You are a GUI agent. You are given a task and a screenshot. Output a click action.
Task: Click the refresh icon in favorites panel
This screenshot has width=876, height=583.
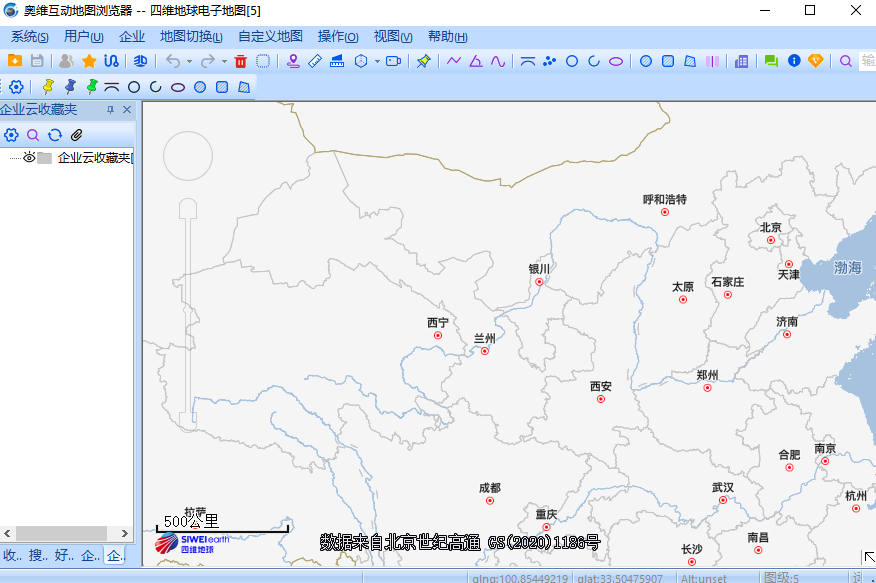[x=55, y=134]
